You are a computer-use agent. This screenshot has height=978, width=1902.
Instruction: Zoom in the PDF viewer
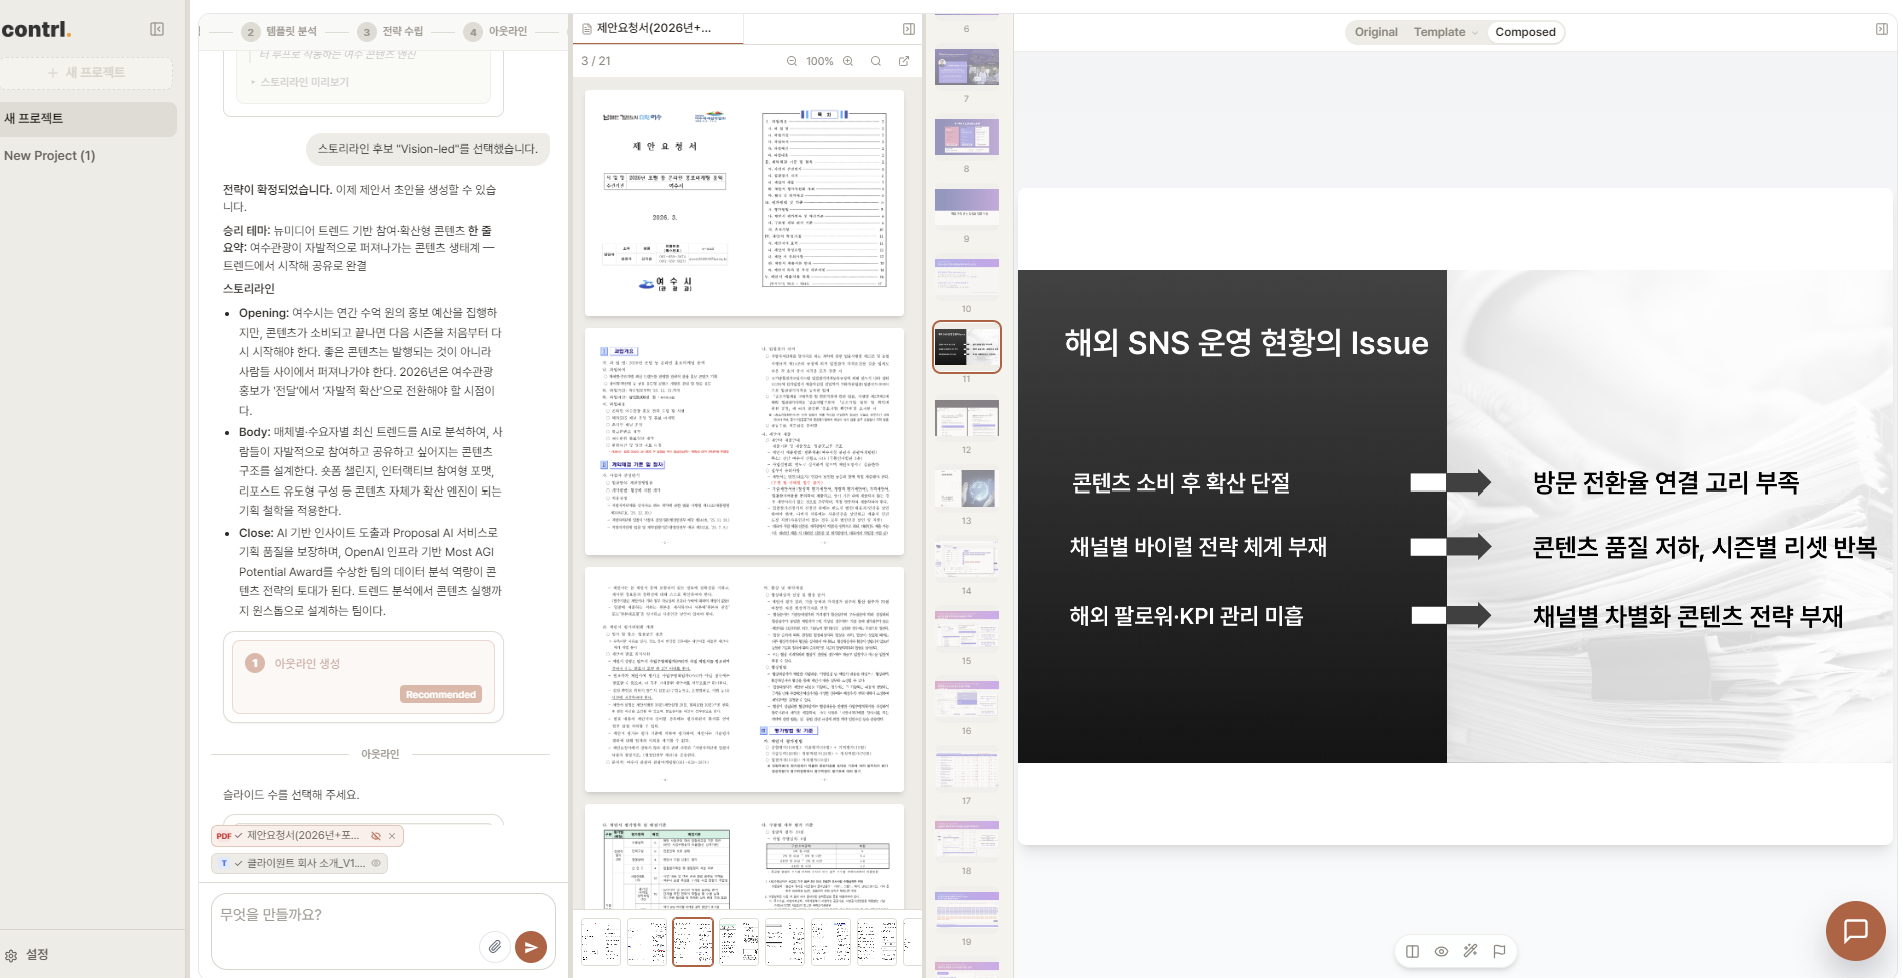tap(848, 61)
